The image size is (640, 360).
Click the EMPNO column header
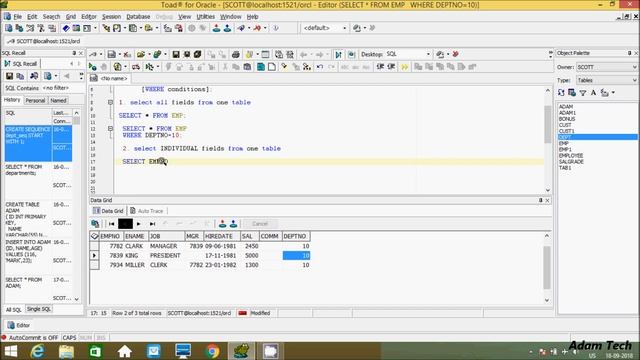click(x=110, y=236)
